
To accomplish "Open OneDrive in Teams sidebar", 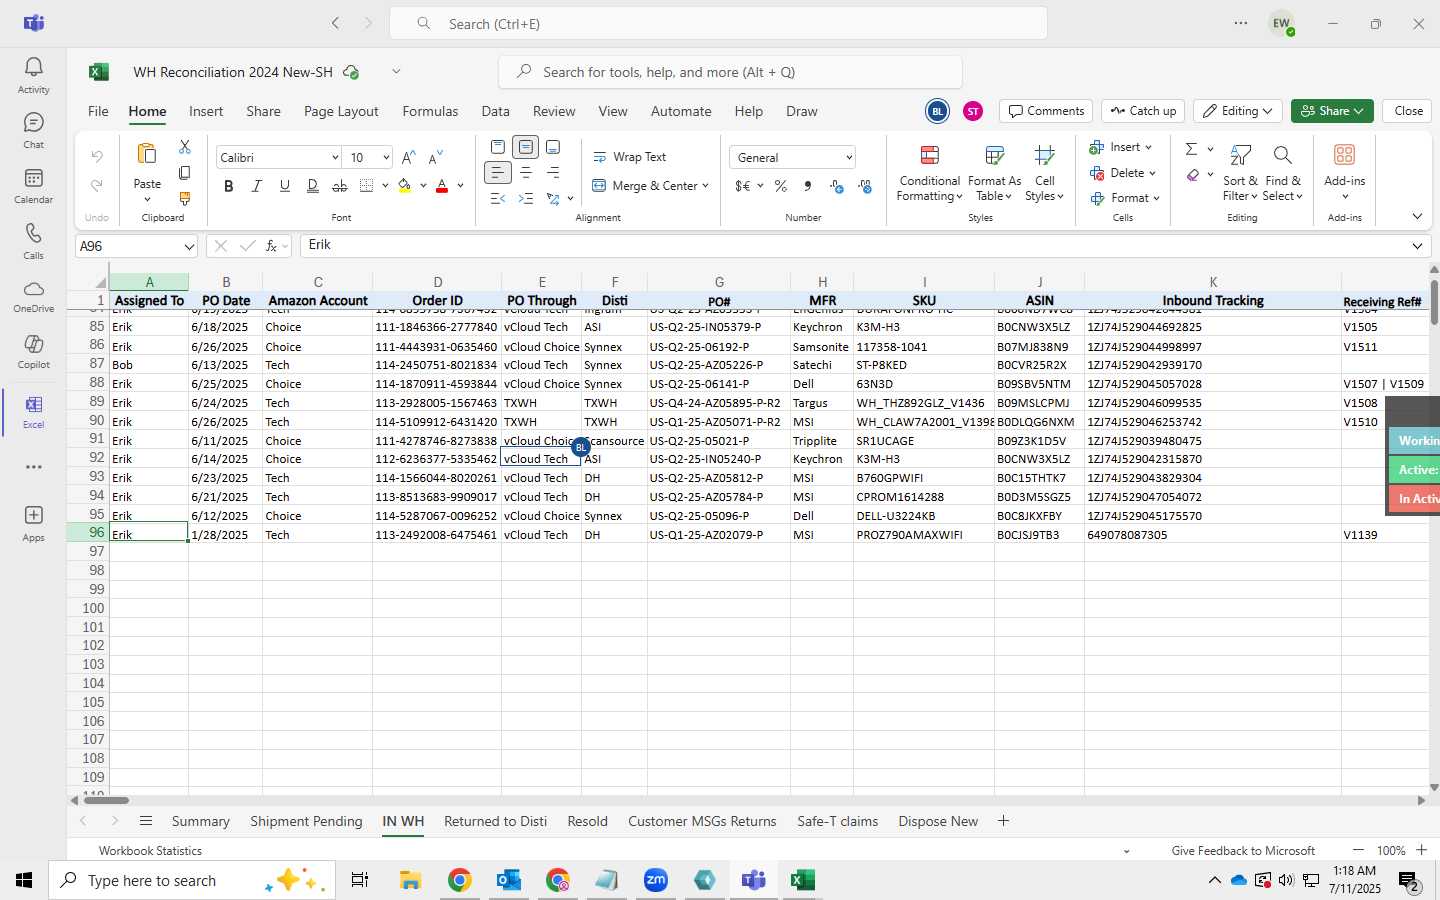I will click(33, 295).
